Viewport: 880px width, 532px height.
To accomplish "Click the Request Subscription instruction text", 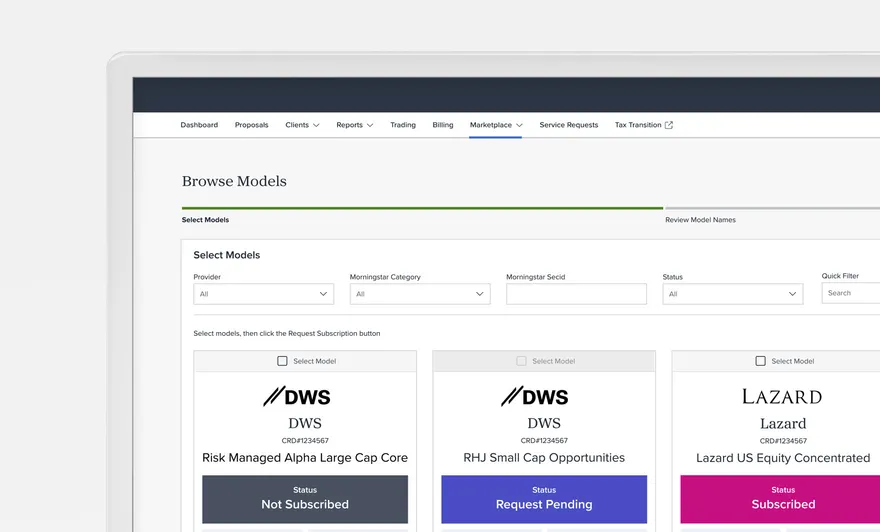I will [287, 333].
